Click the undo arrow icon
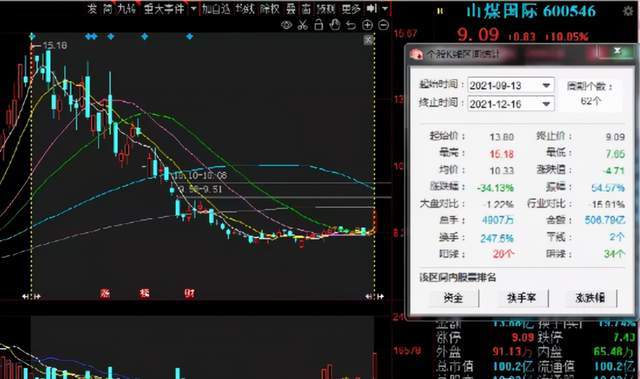This screenshot has height=379, width=640. click(x=351, y=25)
